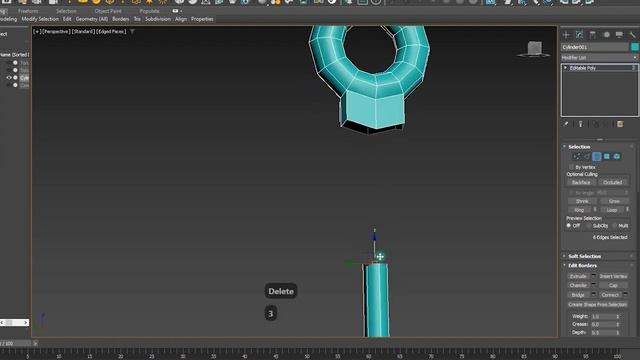Select Vertex sub-object selection mode
Image resolution: width=640 pixels, height=360 pixels.
coord(577,156)
